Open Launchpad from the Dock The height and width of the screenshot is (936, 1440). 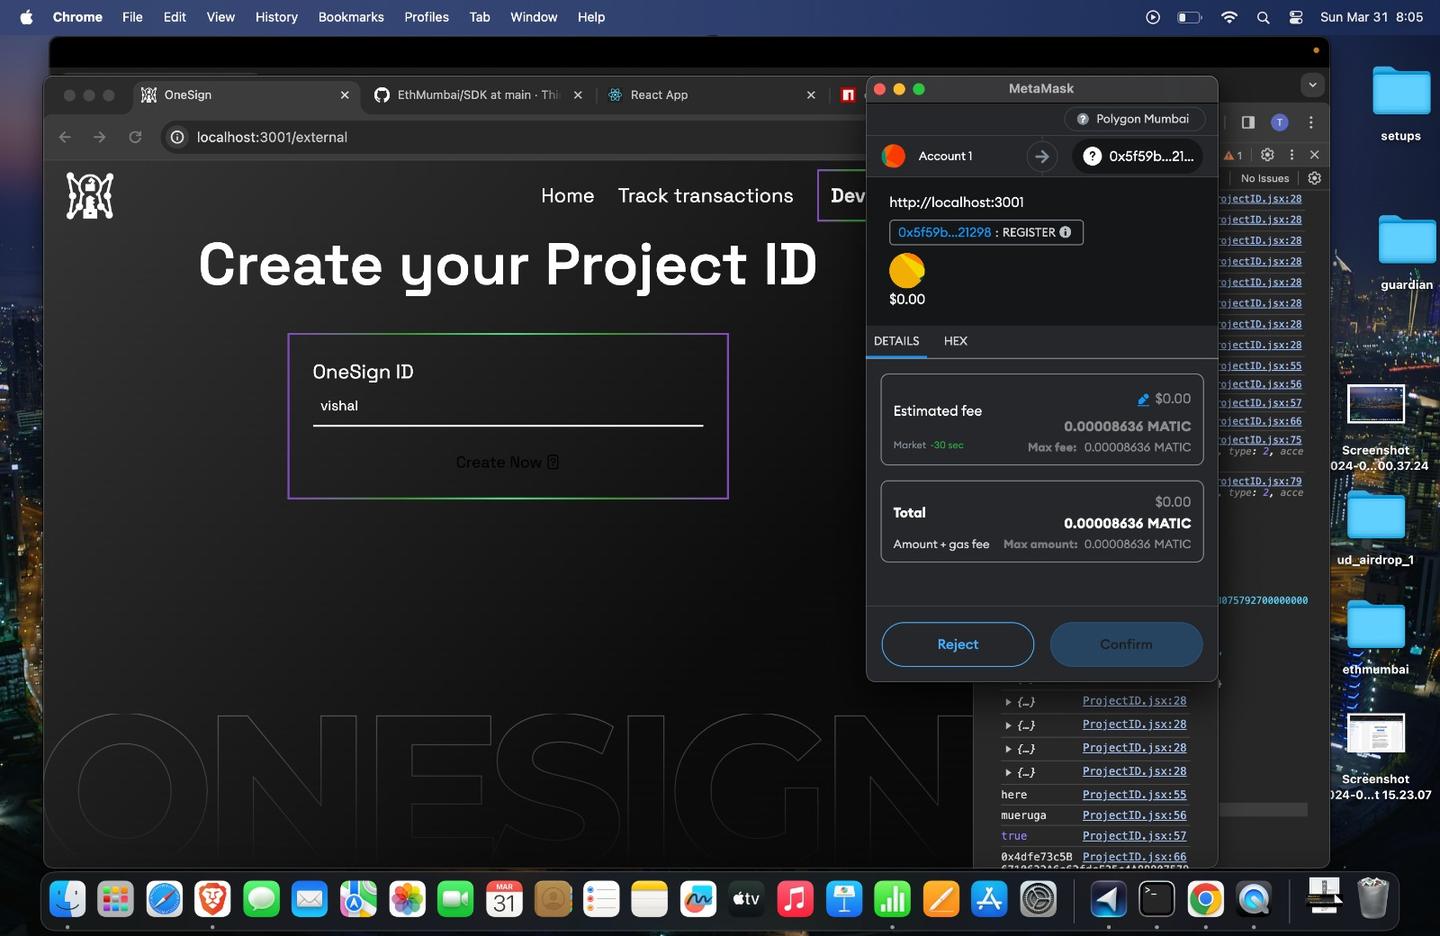coord(116,900)
